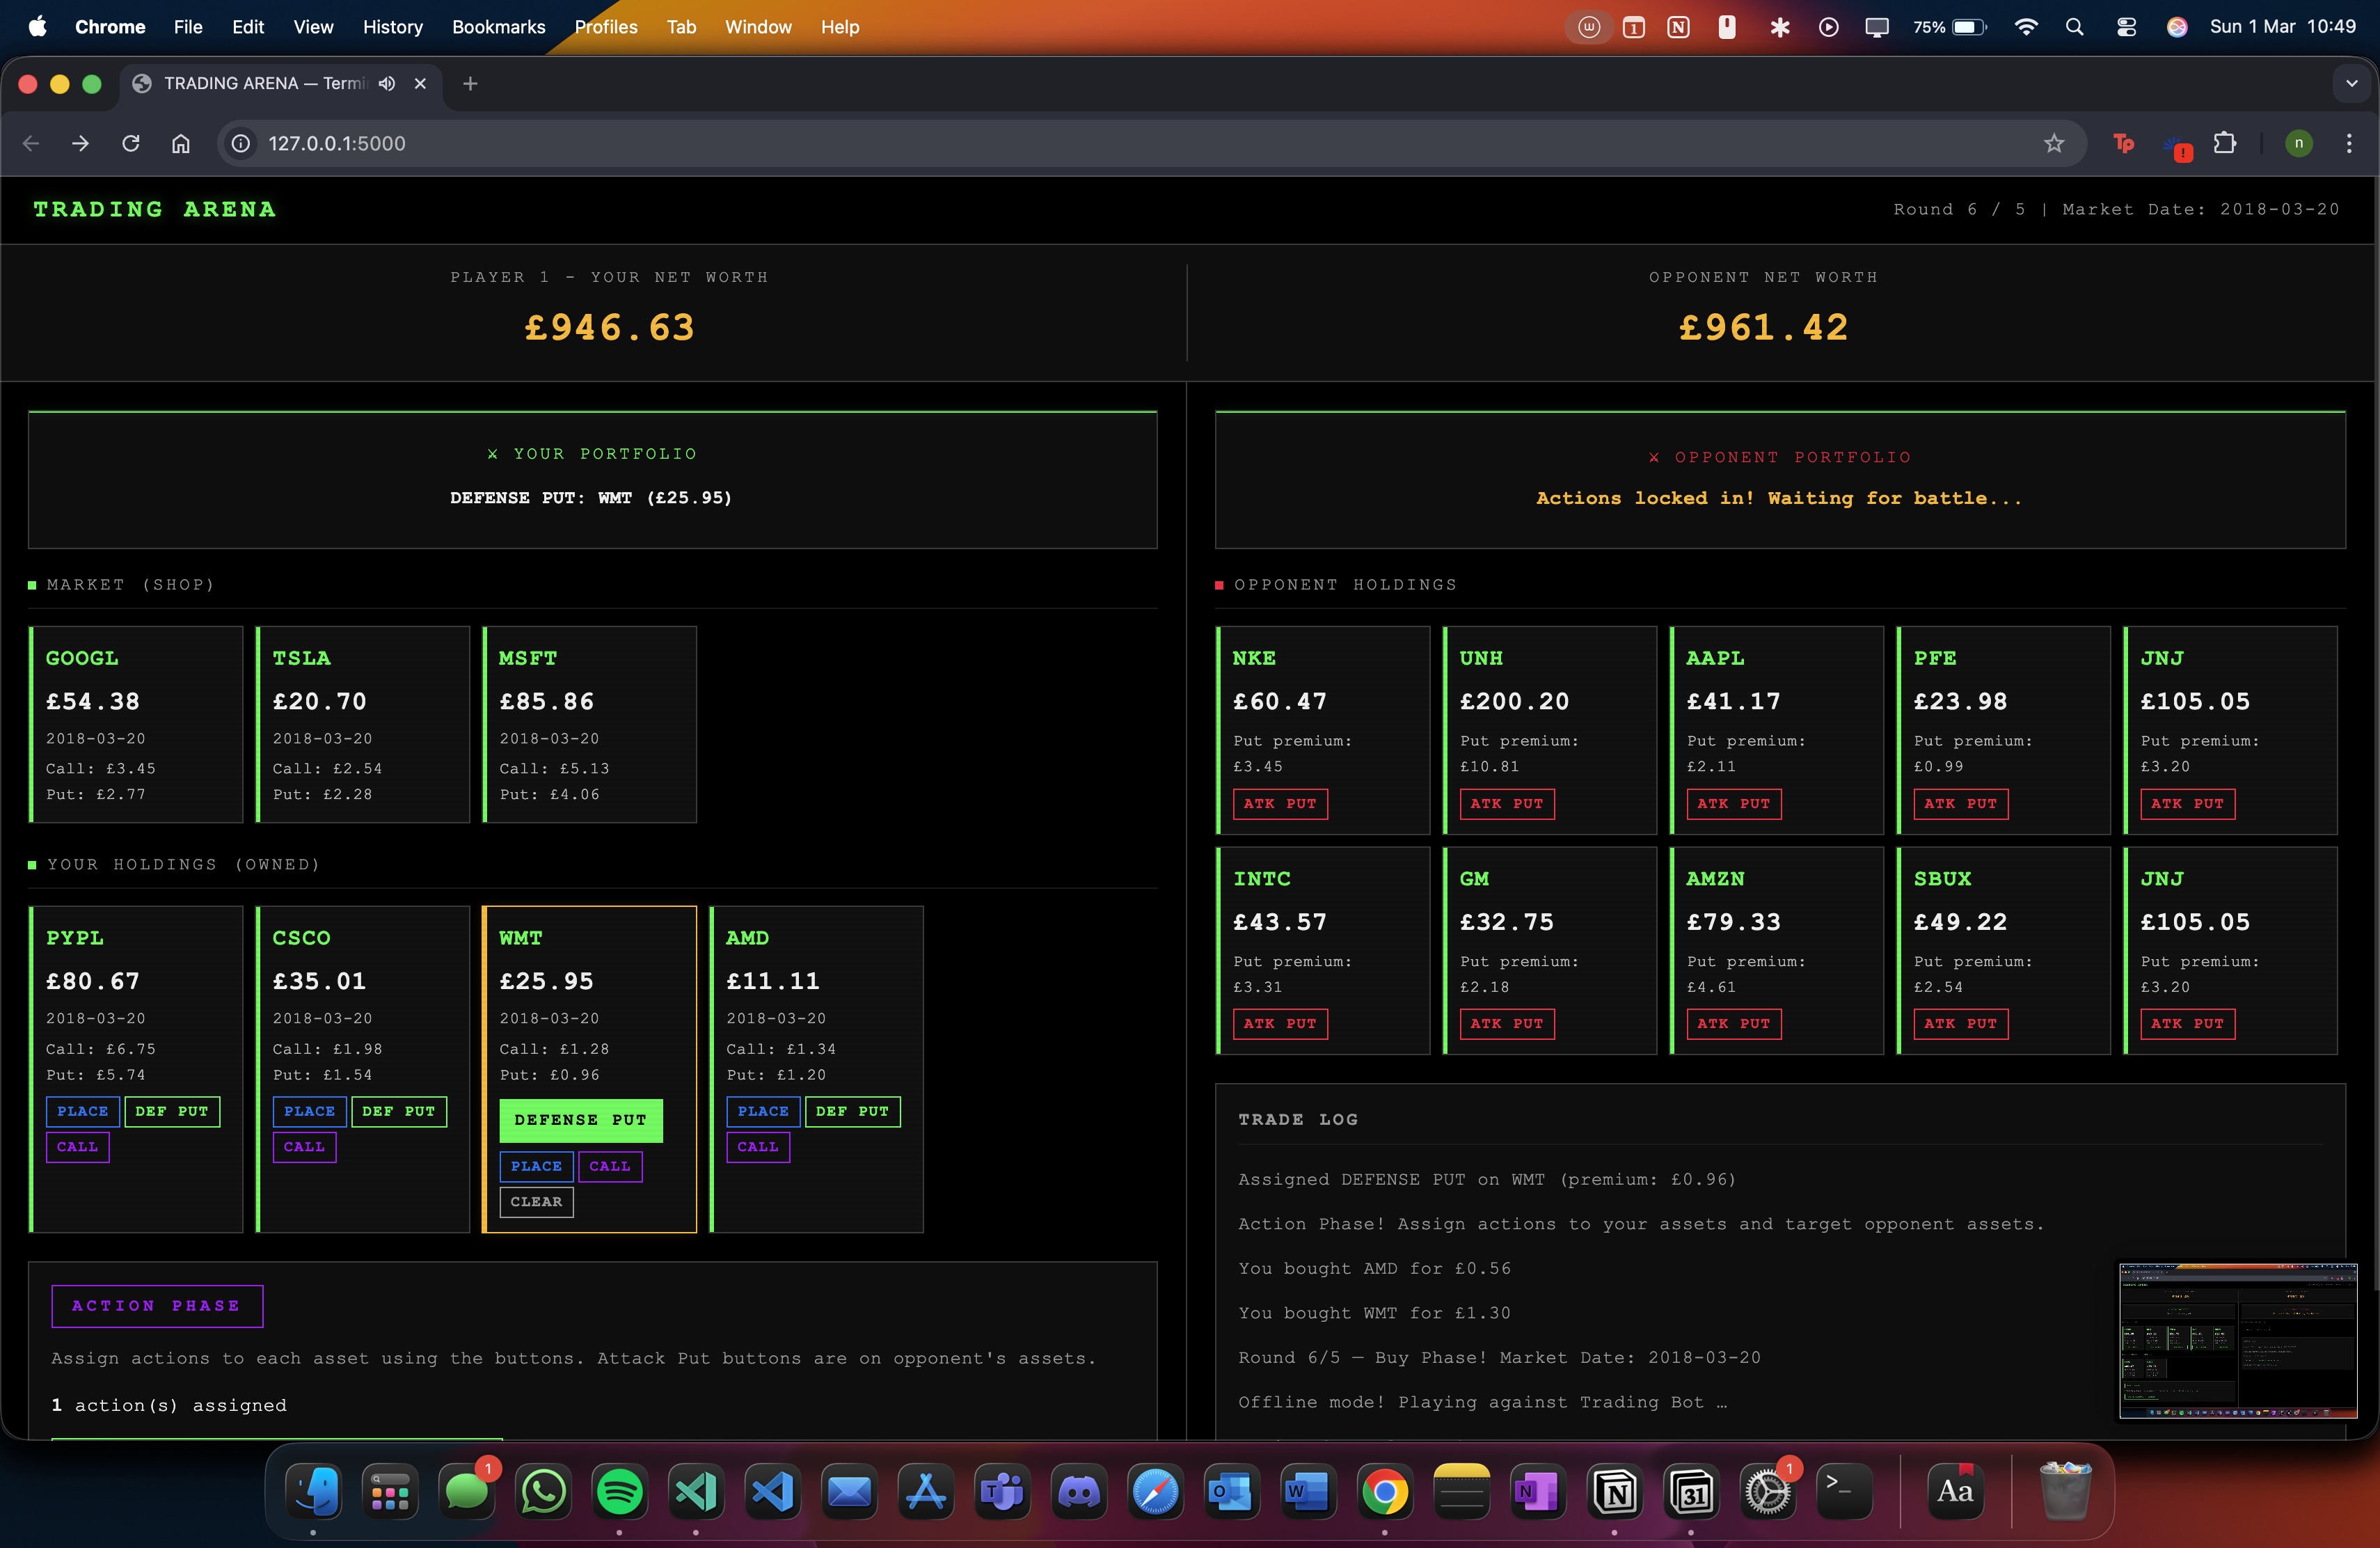This screenshot has height=1548, width=2380.
Task: Open Chrome's three-dot menu
Action: (x=2348, y=143)
